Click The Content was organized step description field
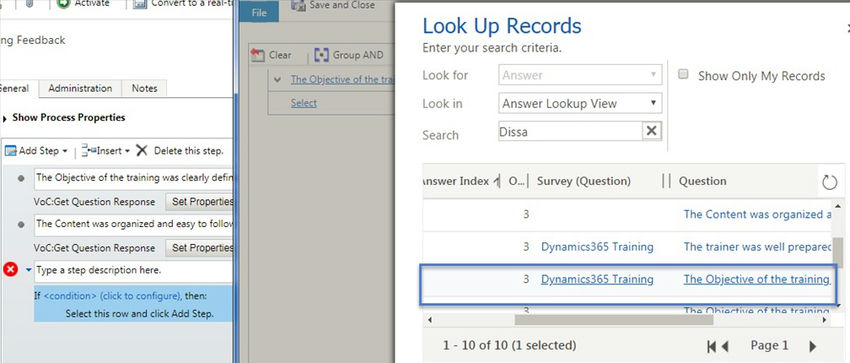This screenshot has width=850, height=363. 133,224
